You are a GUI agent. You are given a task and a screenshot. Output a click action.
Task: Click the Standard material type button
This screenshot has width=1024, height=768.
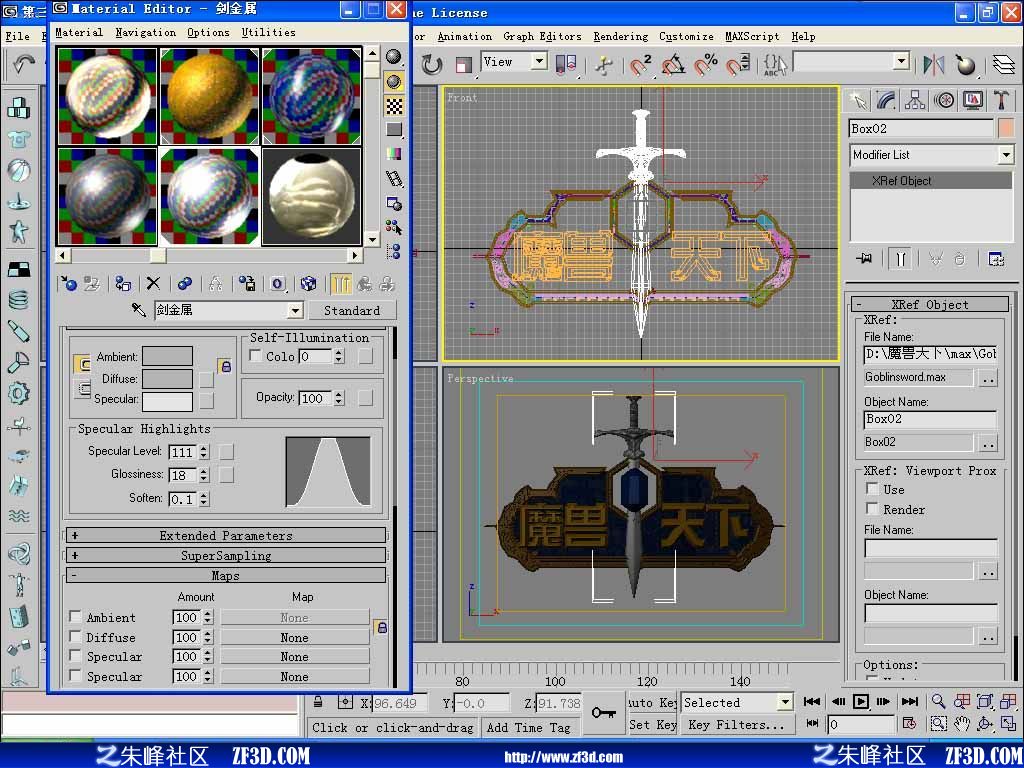pyautogui.click(x=352, y=310)
